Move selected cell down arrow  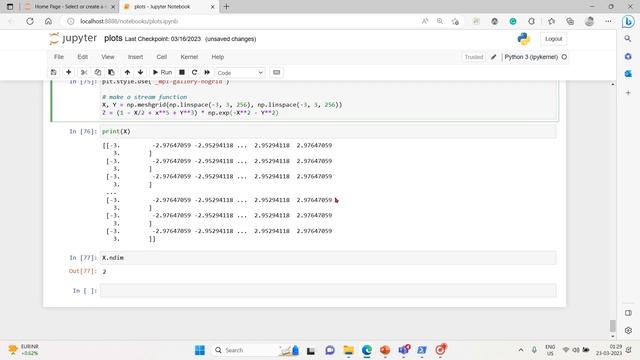140,72
